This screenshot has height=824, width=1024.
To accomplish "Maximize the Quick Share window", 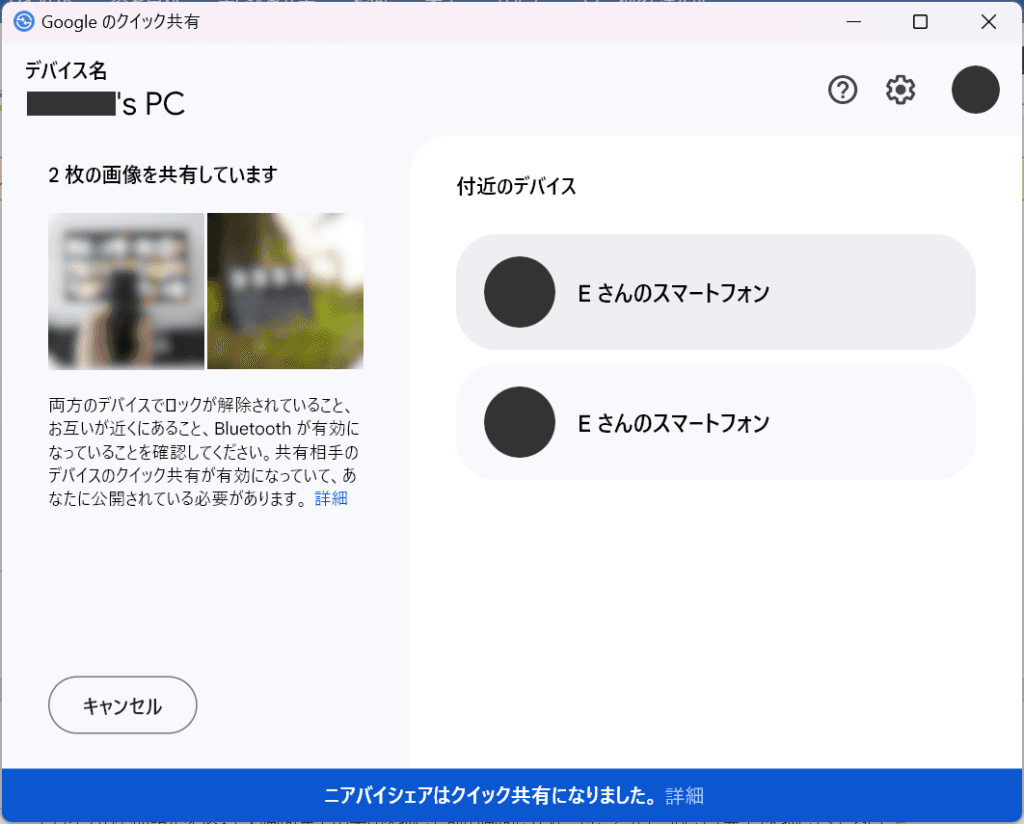I will pyautogui.click(x=920, y=21).
